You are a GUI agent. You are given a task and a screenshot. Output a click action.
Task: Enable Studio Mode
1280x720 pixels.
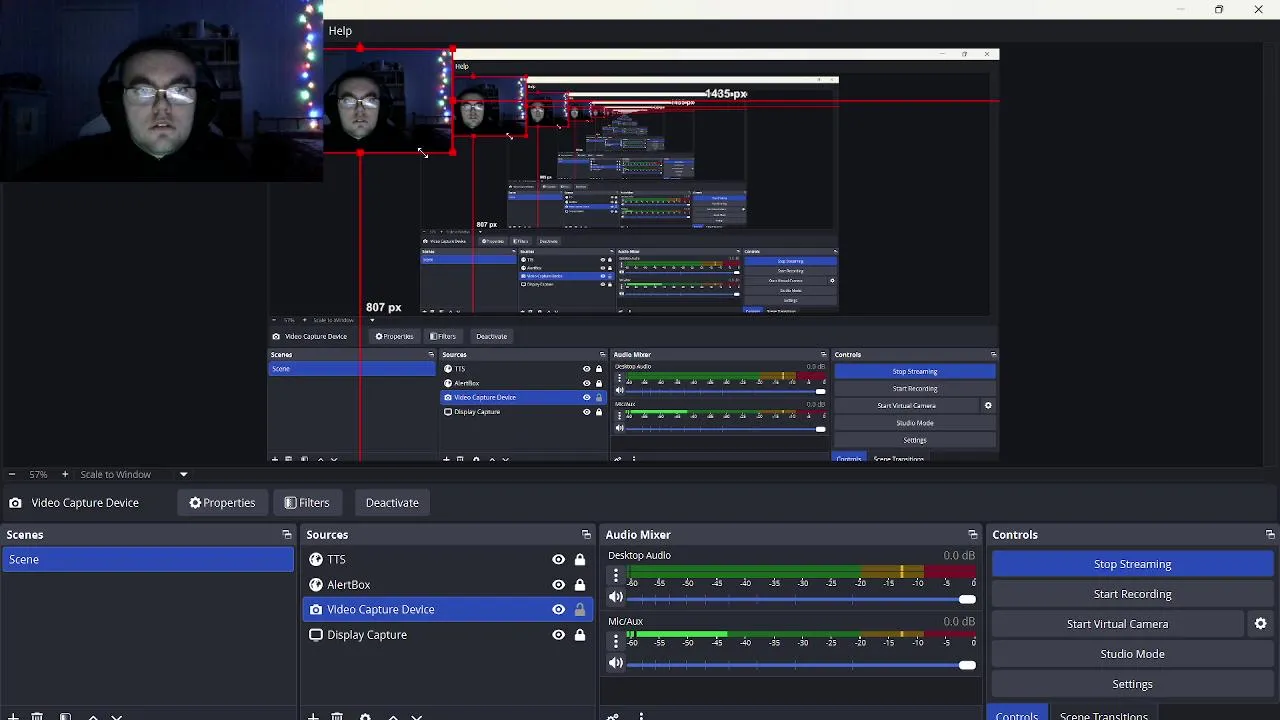click(x=1132, y=654)
